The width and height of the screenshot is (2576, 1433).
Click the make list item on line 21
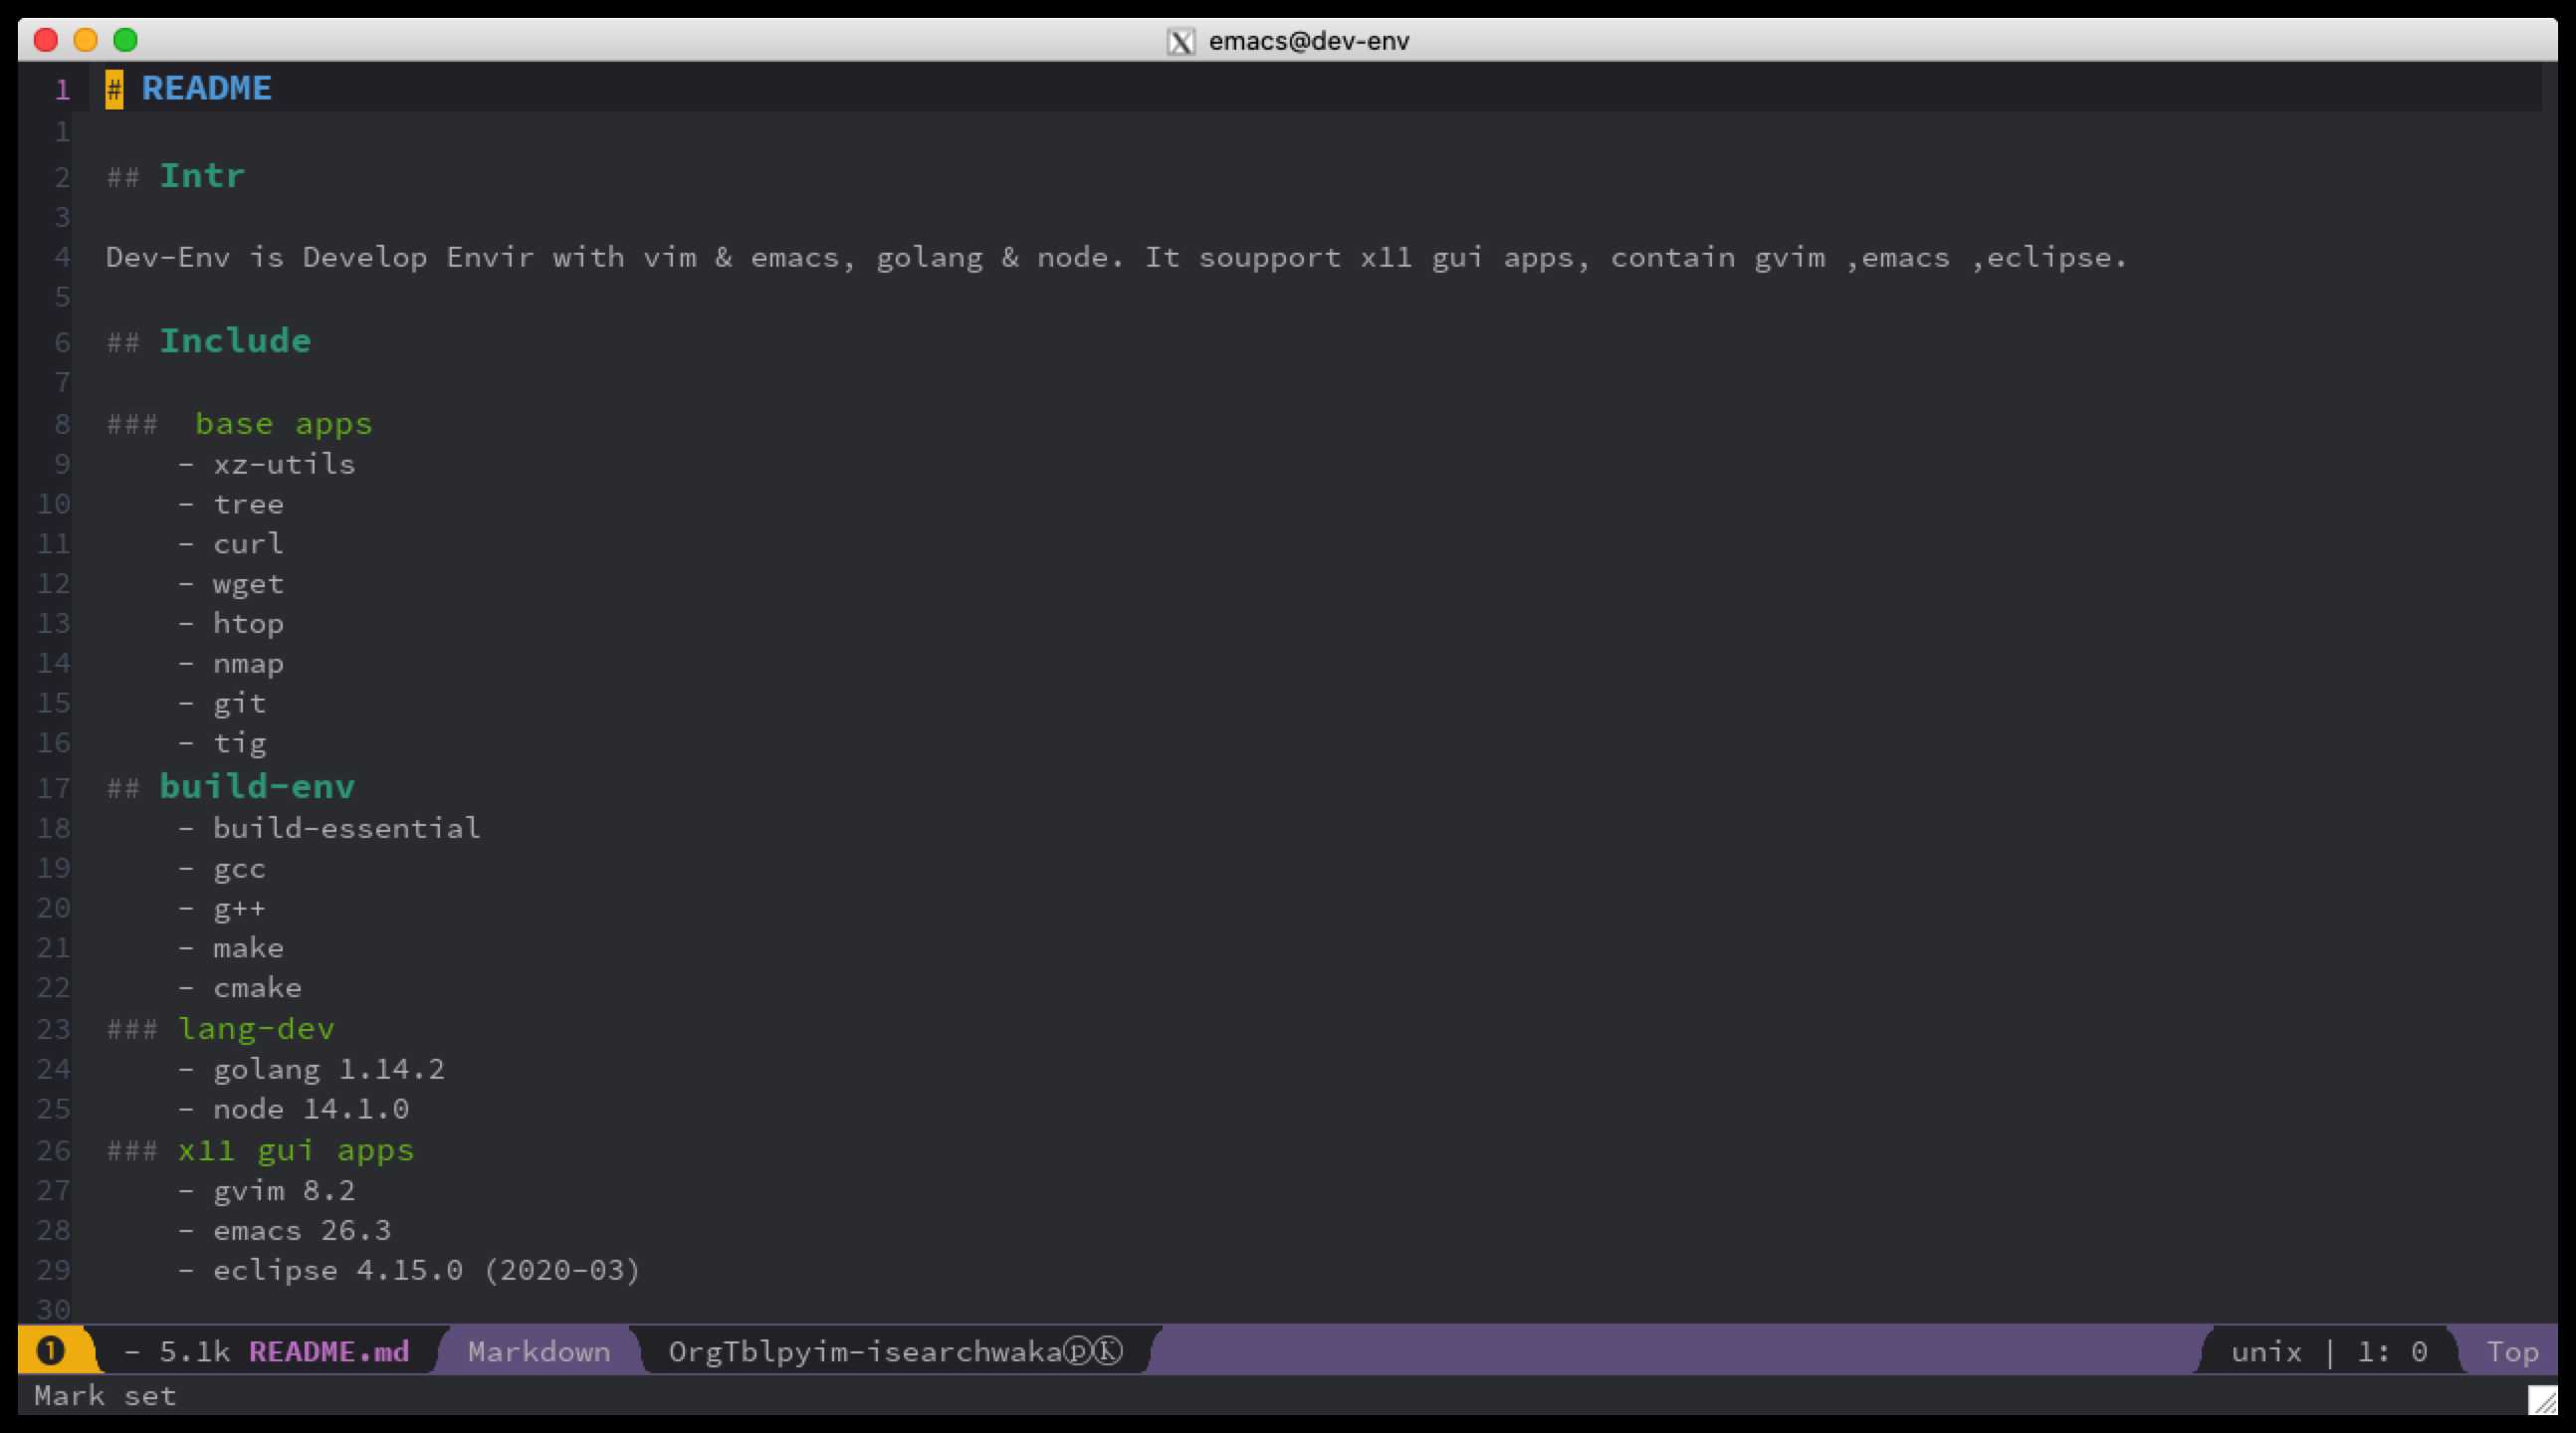pos(248,948)
